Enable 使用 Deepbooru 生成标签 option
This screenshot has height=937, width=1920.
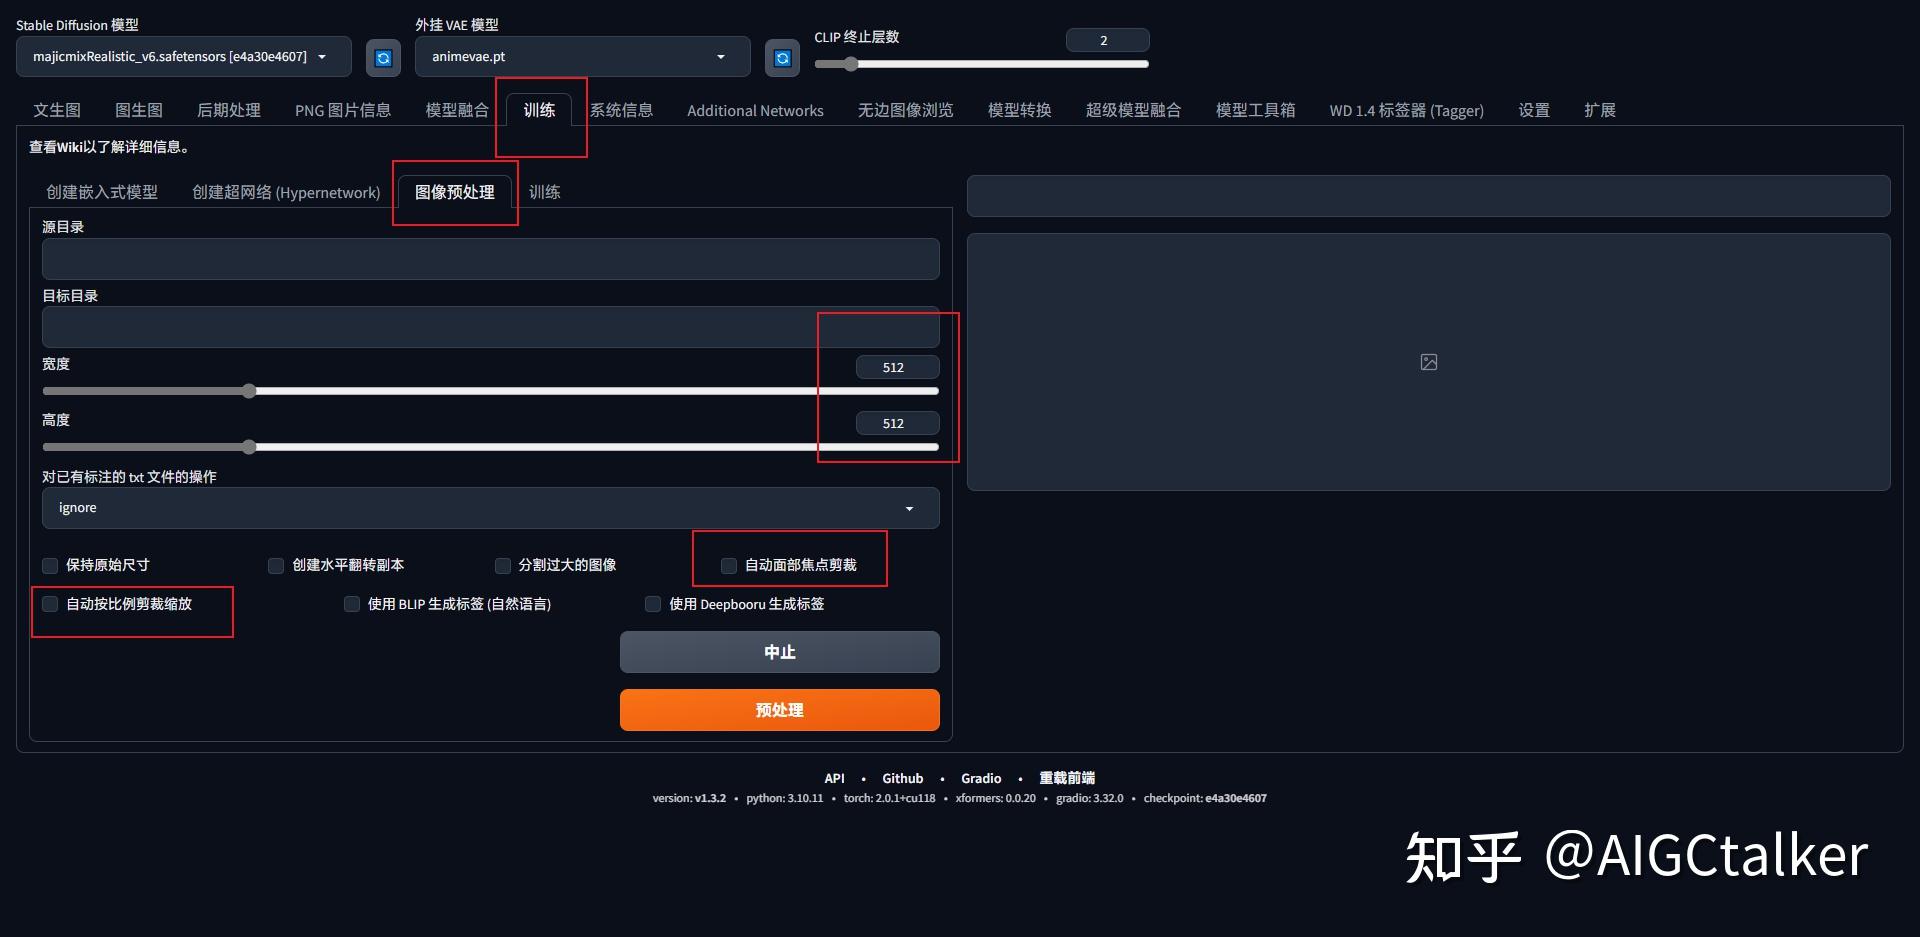pyautogui.click(x=652, y=604)
